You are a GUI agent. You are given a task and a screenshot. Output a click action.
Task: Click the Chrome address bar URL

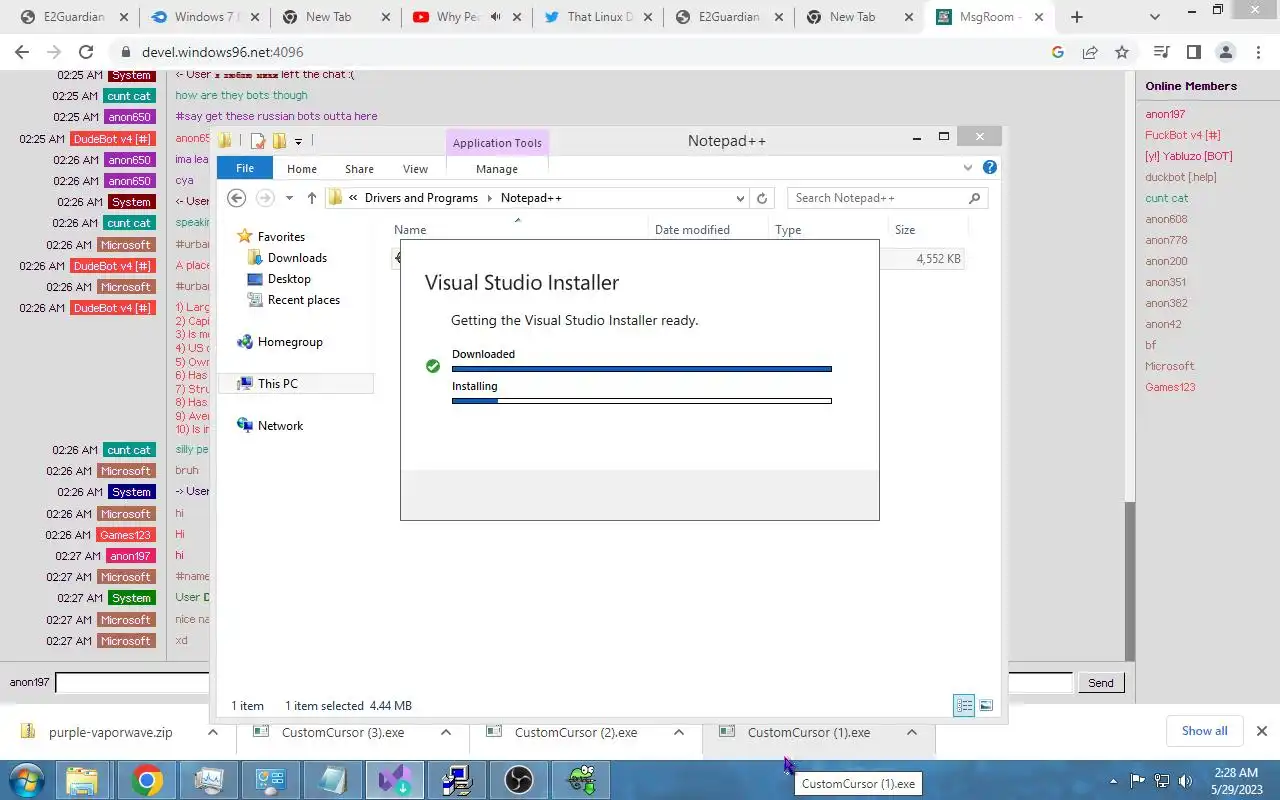[221, 52]
